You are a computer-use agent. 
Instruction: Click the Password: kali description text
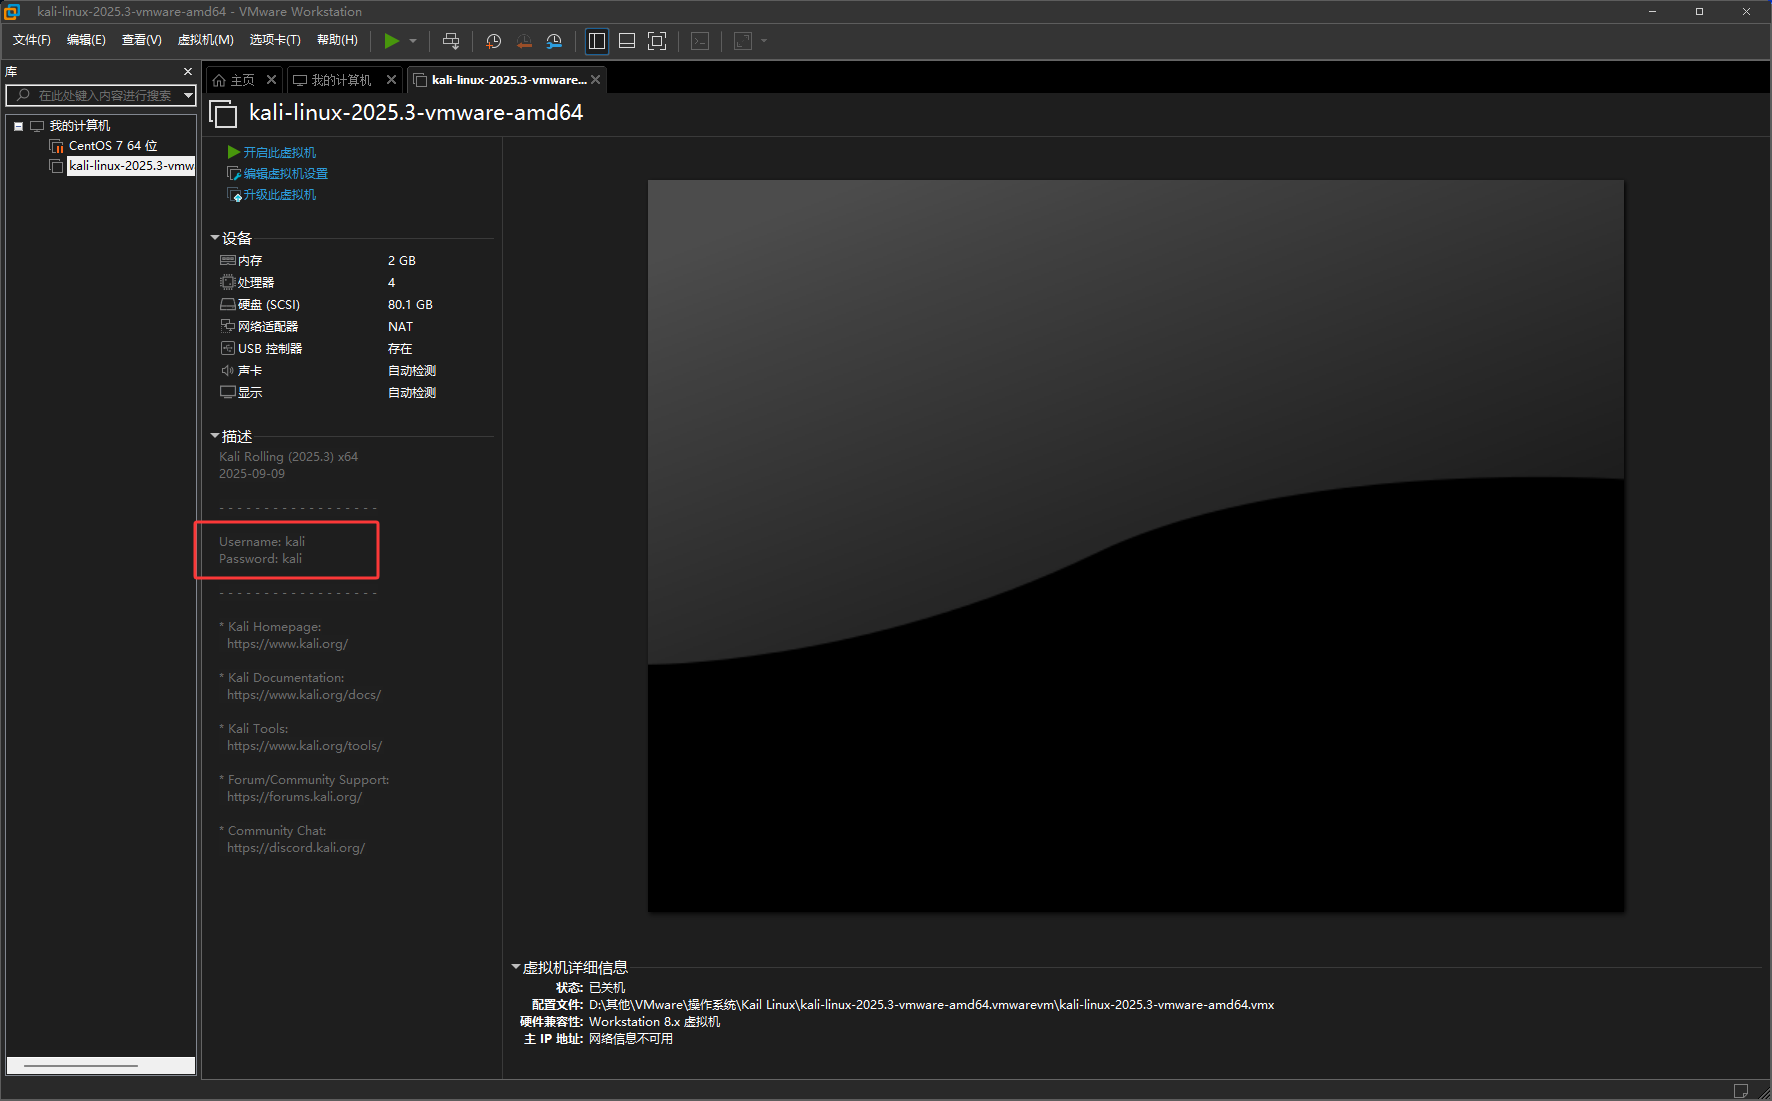tap(260, 559)
